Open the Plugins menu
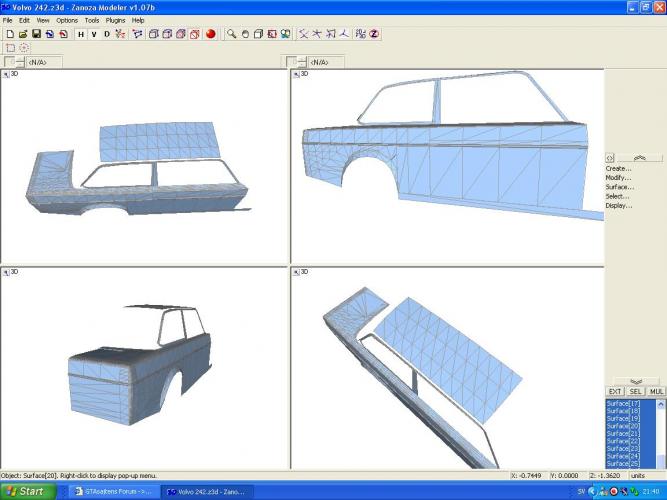The image size is (667, 500). click(116, 20)
